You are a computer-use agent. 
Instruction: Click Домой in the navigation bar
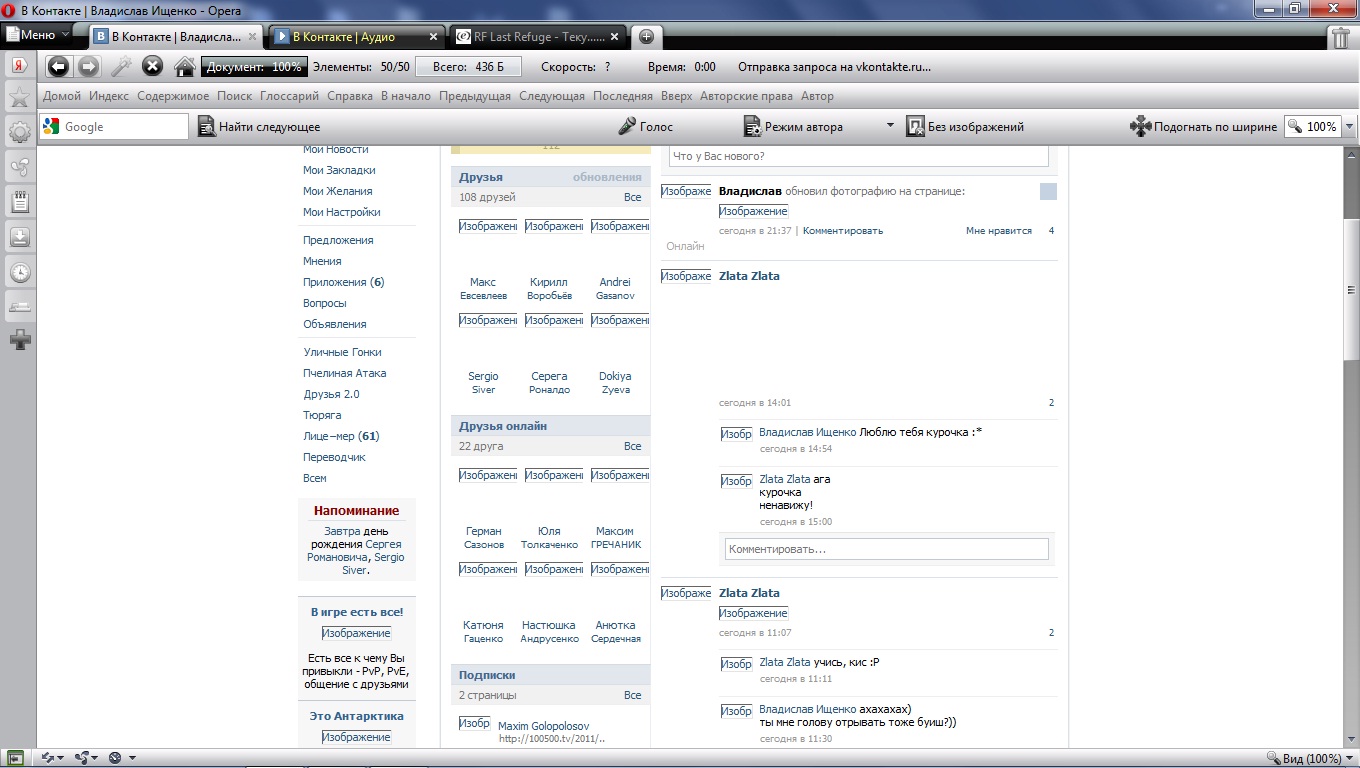[62, 96]
